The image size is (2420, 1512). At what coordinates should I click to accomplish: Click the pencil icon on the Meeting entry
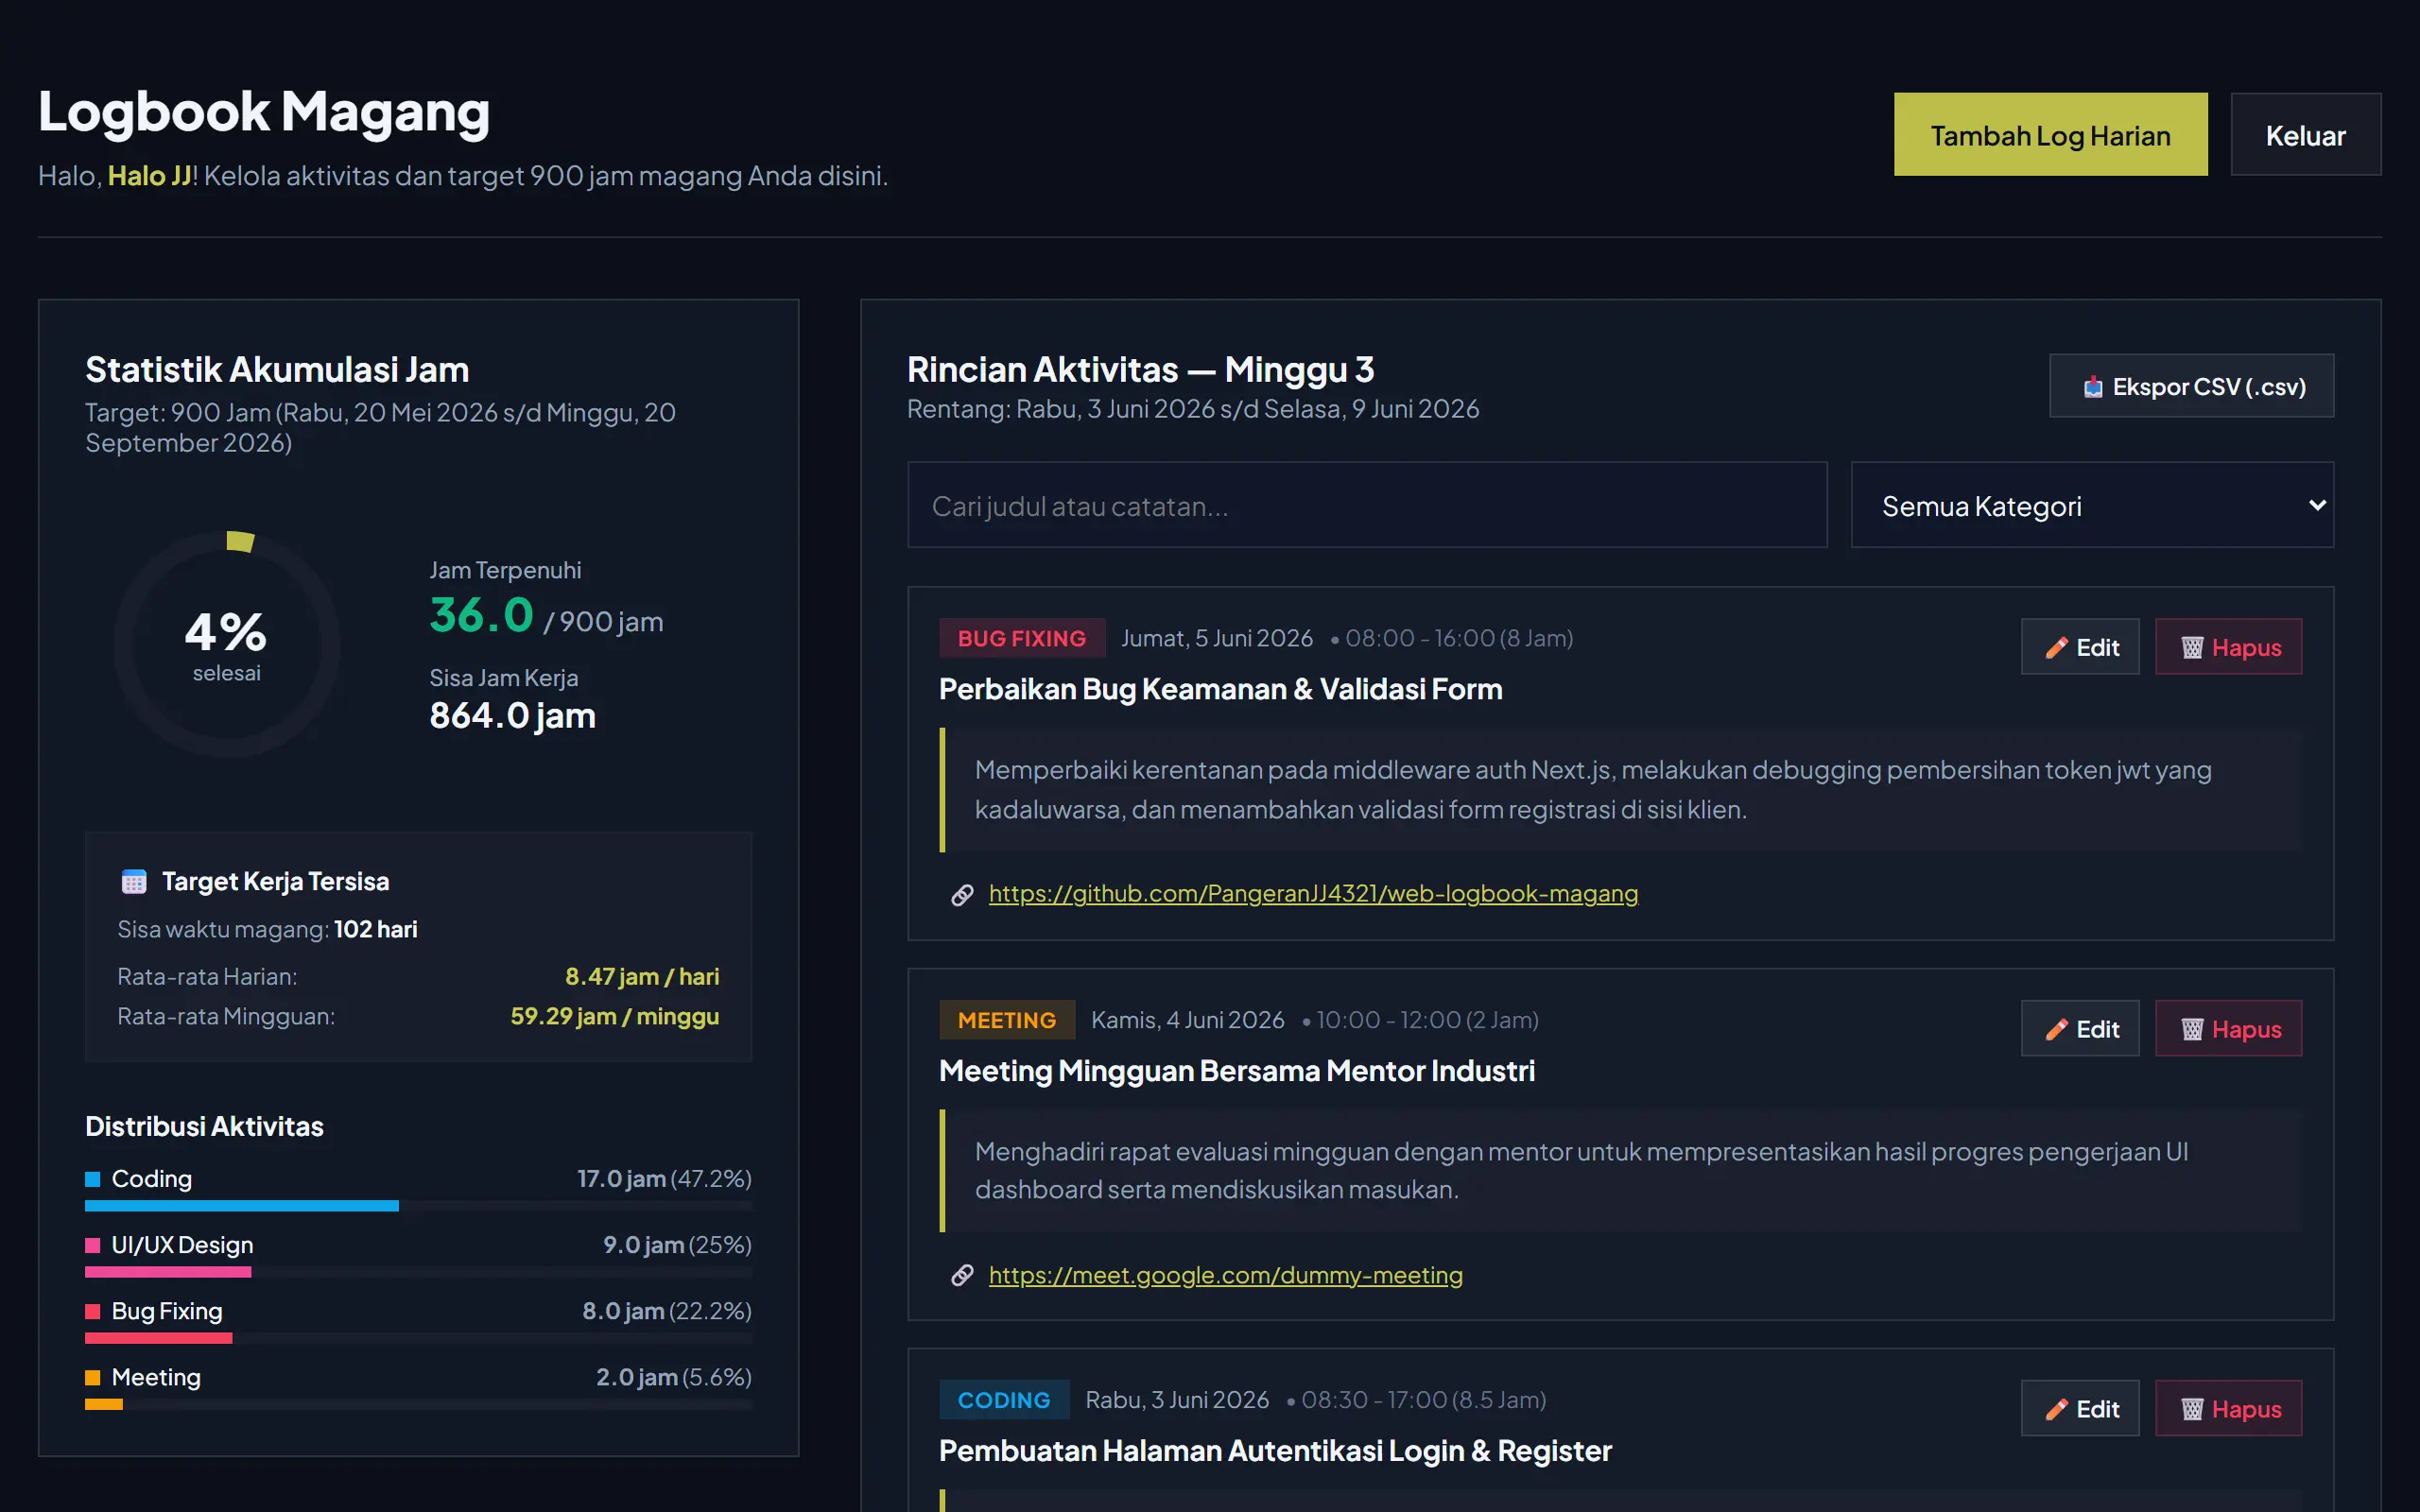point(2056,1030)
